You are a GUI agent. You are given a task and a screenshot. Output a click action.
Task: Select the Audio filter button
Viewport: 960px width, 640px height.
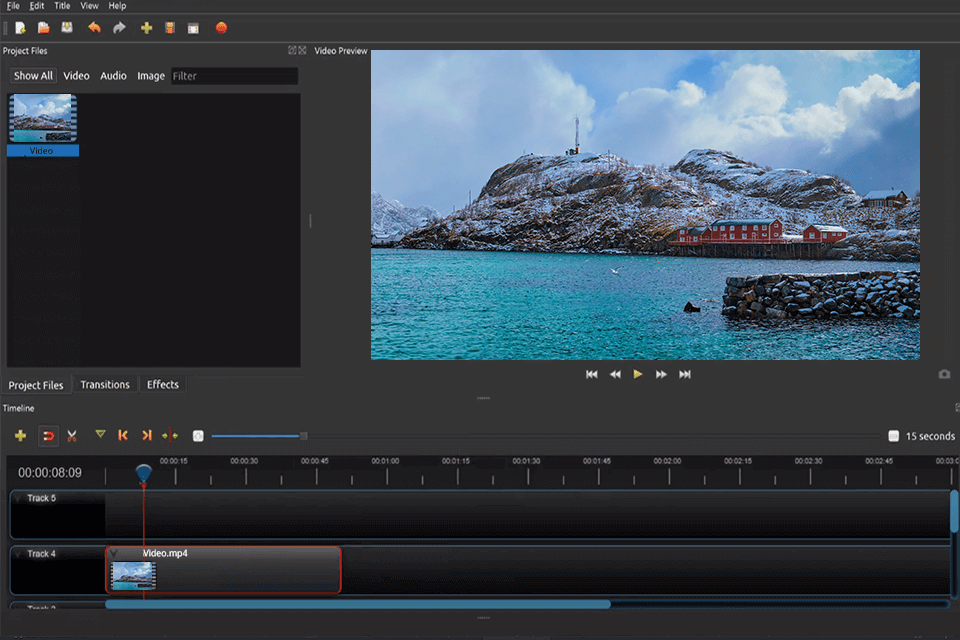pos(113,76)
